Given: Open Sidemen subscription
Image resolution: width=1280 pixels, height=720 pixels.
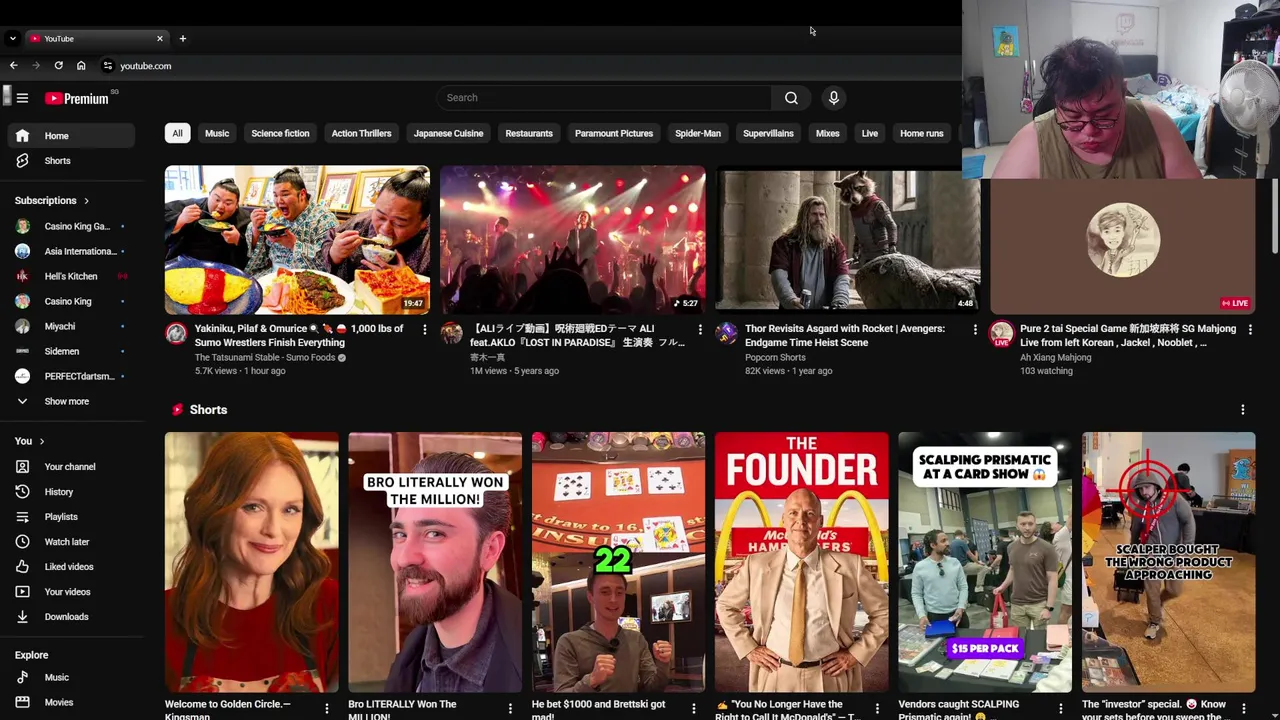Looking at the screenshot, I should (x=70, y=352).
